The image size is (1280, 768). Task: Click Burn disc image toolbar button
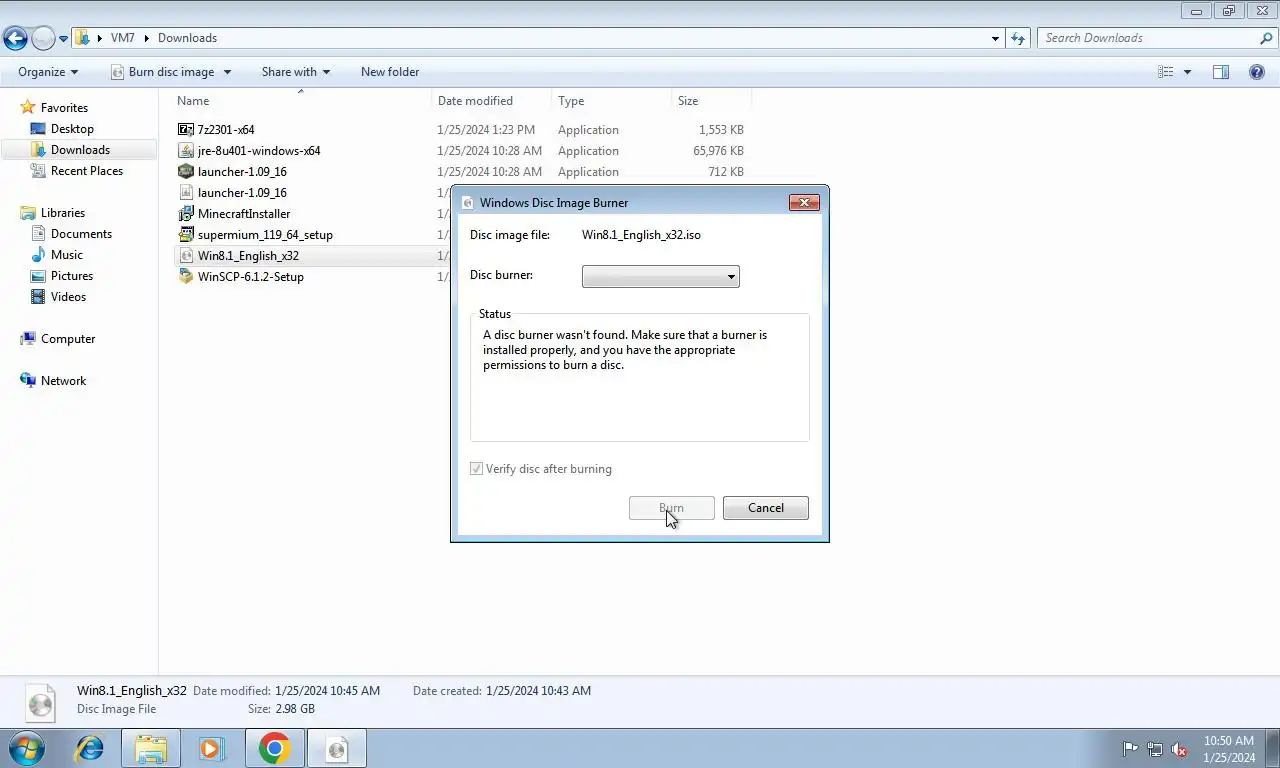point(162,72)
